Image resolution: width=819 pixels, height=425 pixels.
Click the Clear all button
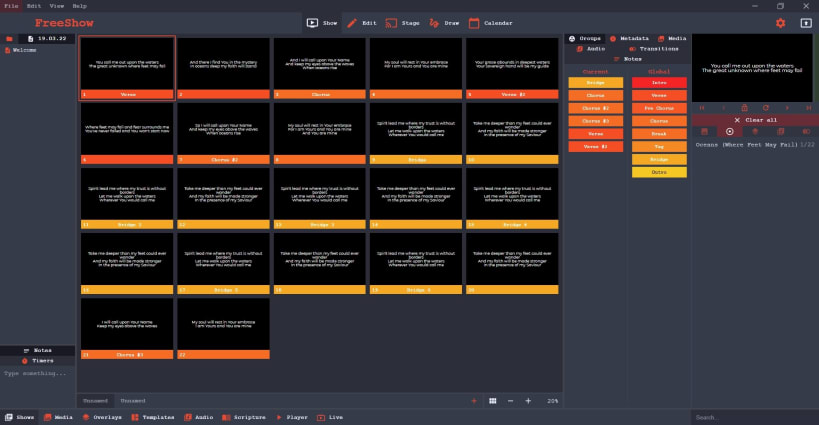pos(755,120)
